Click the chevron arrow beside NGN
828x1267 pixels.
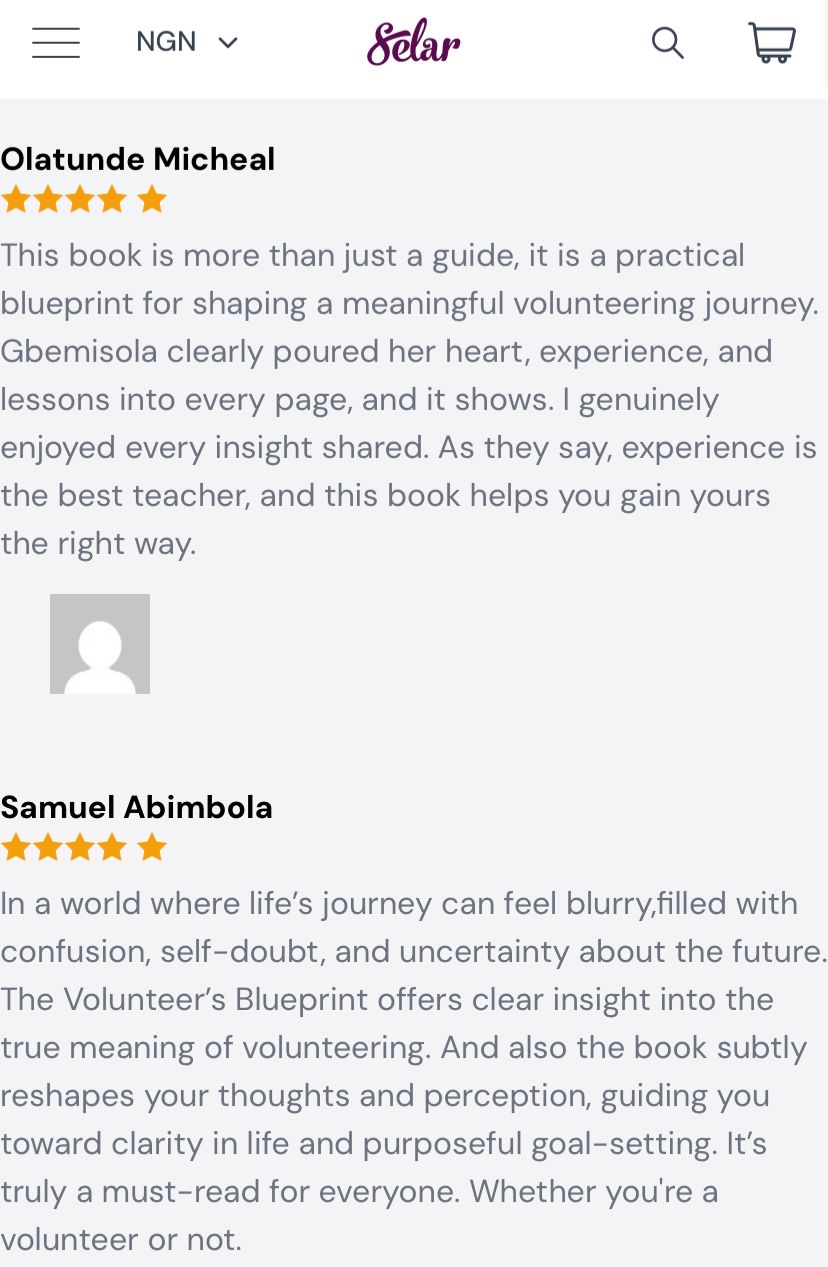pos(228,43)
